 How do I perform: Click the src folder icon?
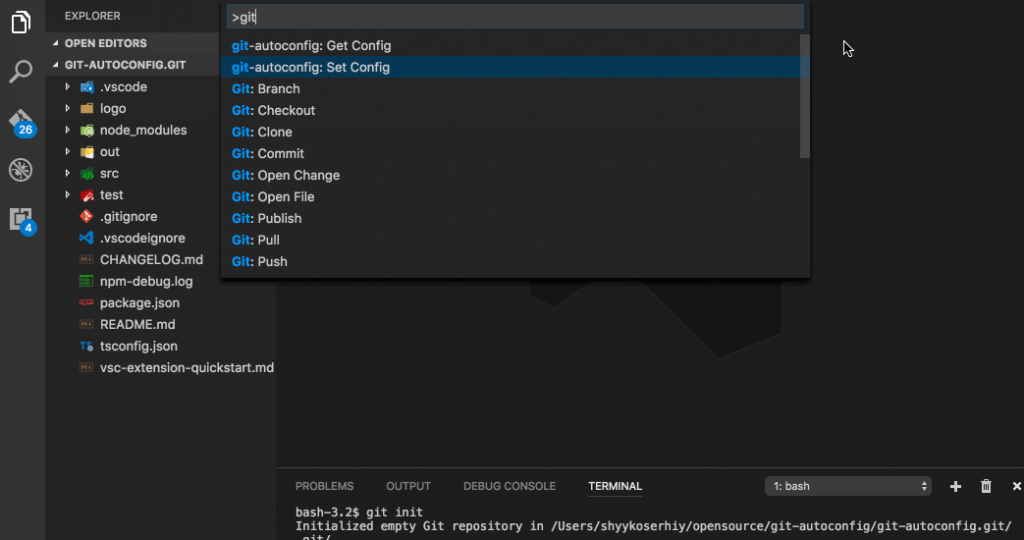[87, 173]
